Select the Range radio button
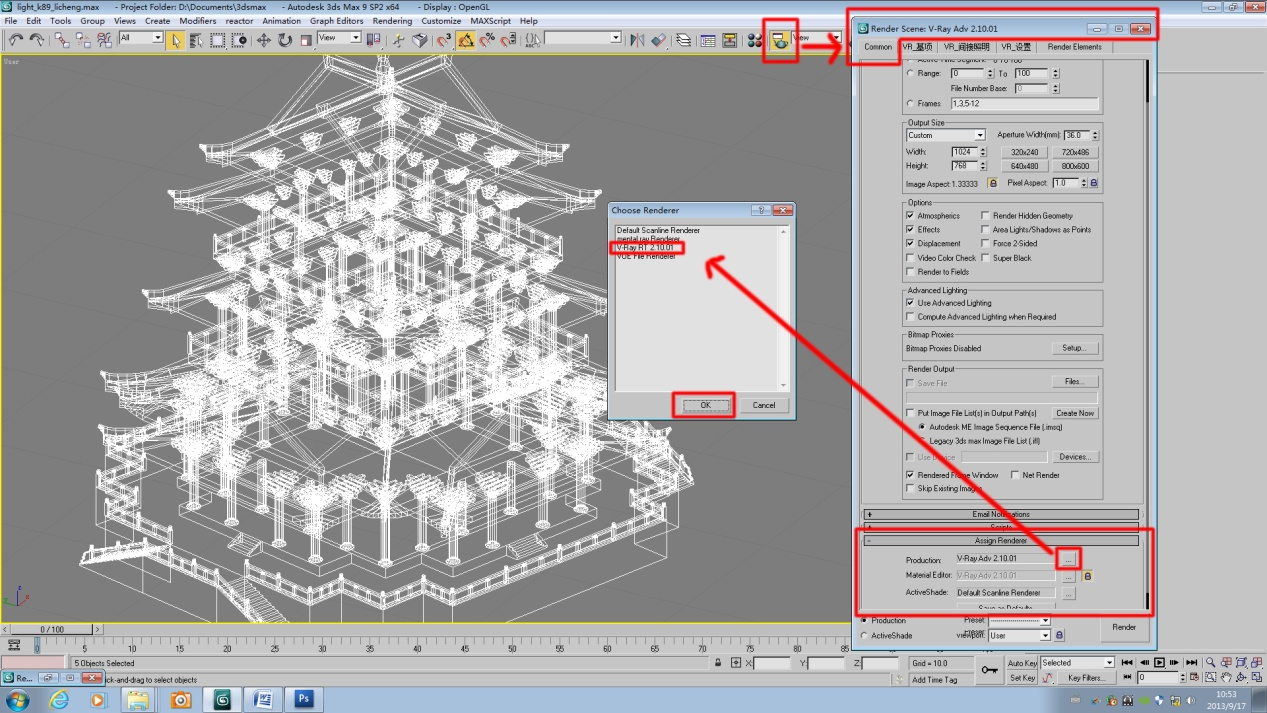Image resolution: width=1267 pixels, height=713 pixels. [910, 73]
